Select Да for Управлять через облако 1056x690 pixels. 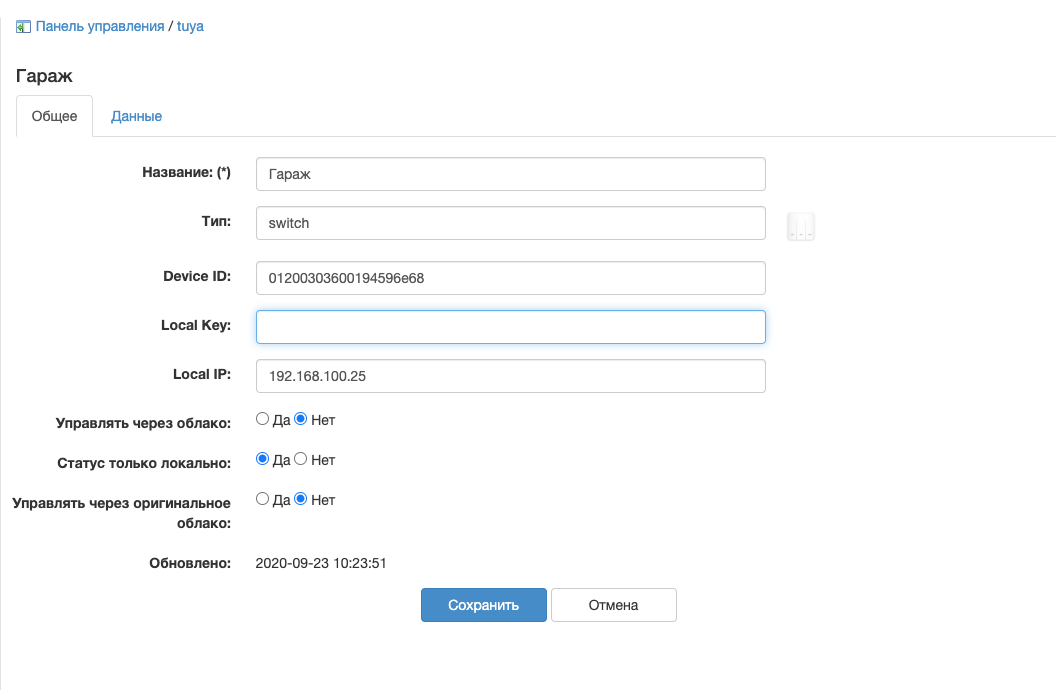coord(263,419)
